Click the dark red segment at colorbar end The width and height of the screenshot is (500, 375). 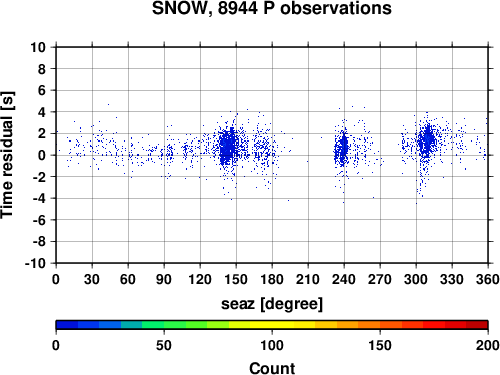click(x=477, y=325)
